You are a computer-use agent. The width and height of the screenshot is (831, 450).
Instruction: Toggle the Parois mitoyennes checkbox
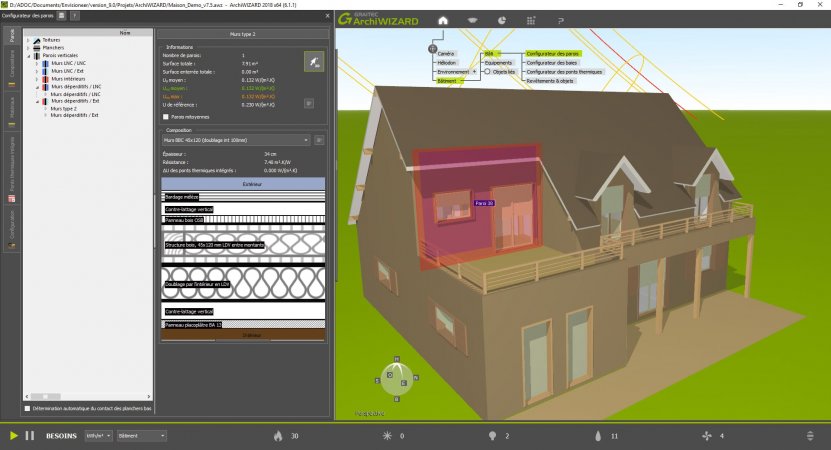pyautogui.click(x=166, y=117)
